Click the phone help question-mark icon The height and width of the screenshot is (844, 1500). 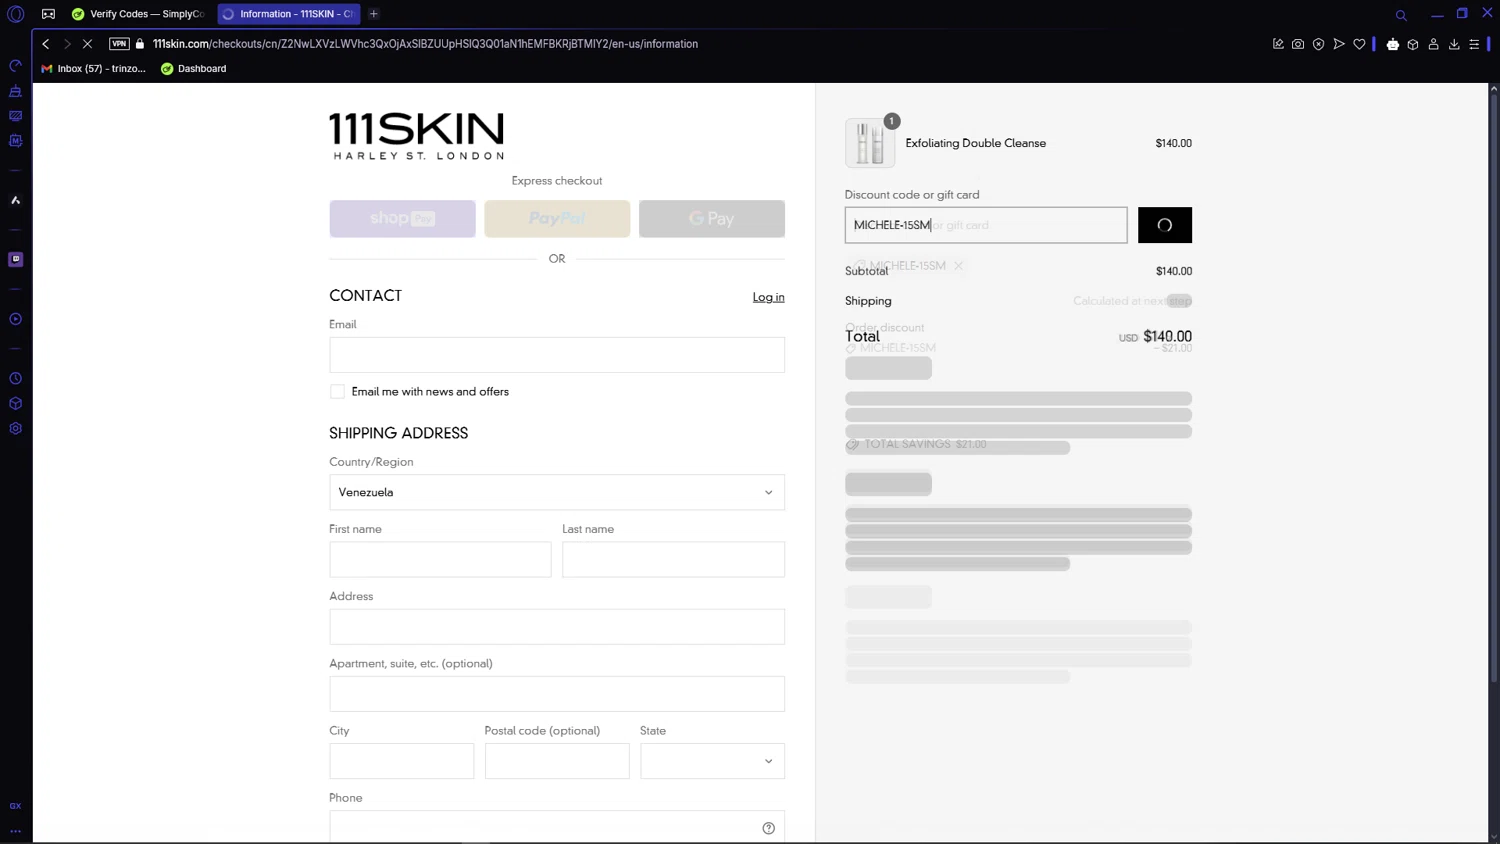point(769,828)
